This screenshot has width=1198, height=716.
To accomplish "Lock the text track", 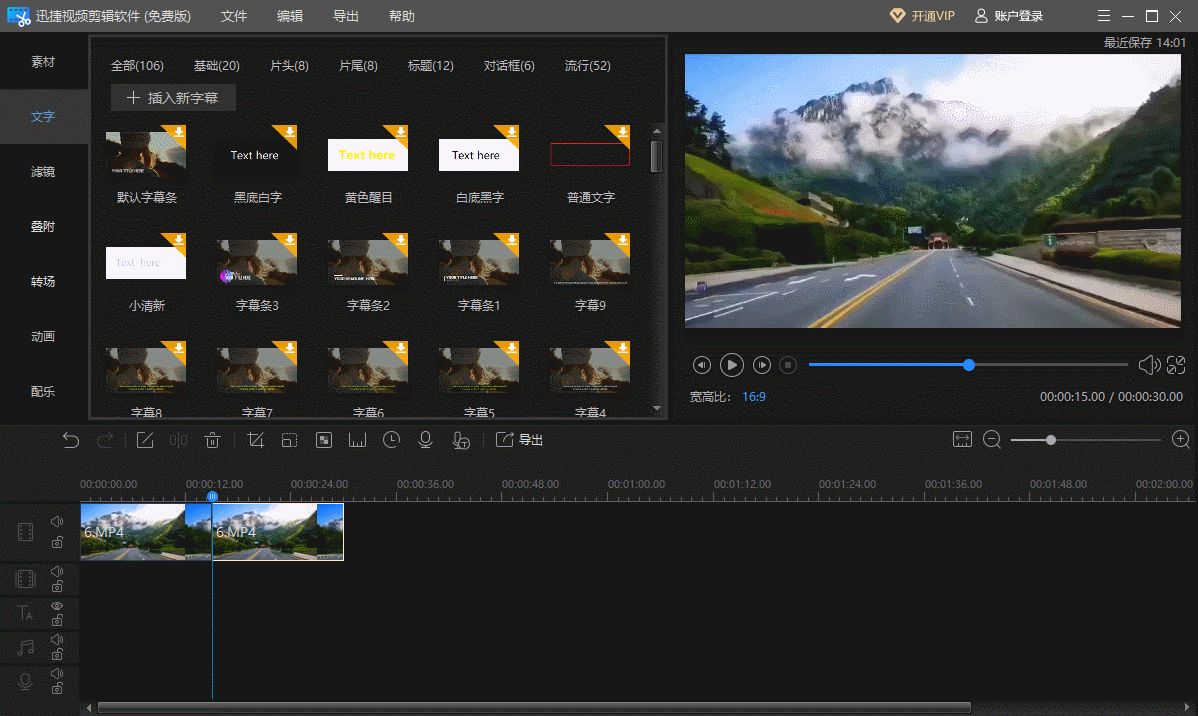I will click(x=57, y=620).
